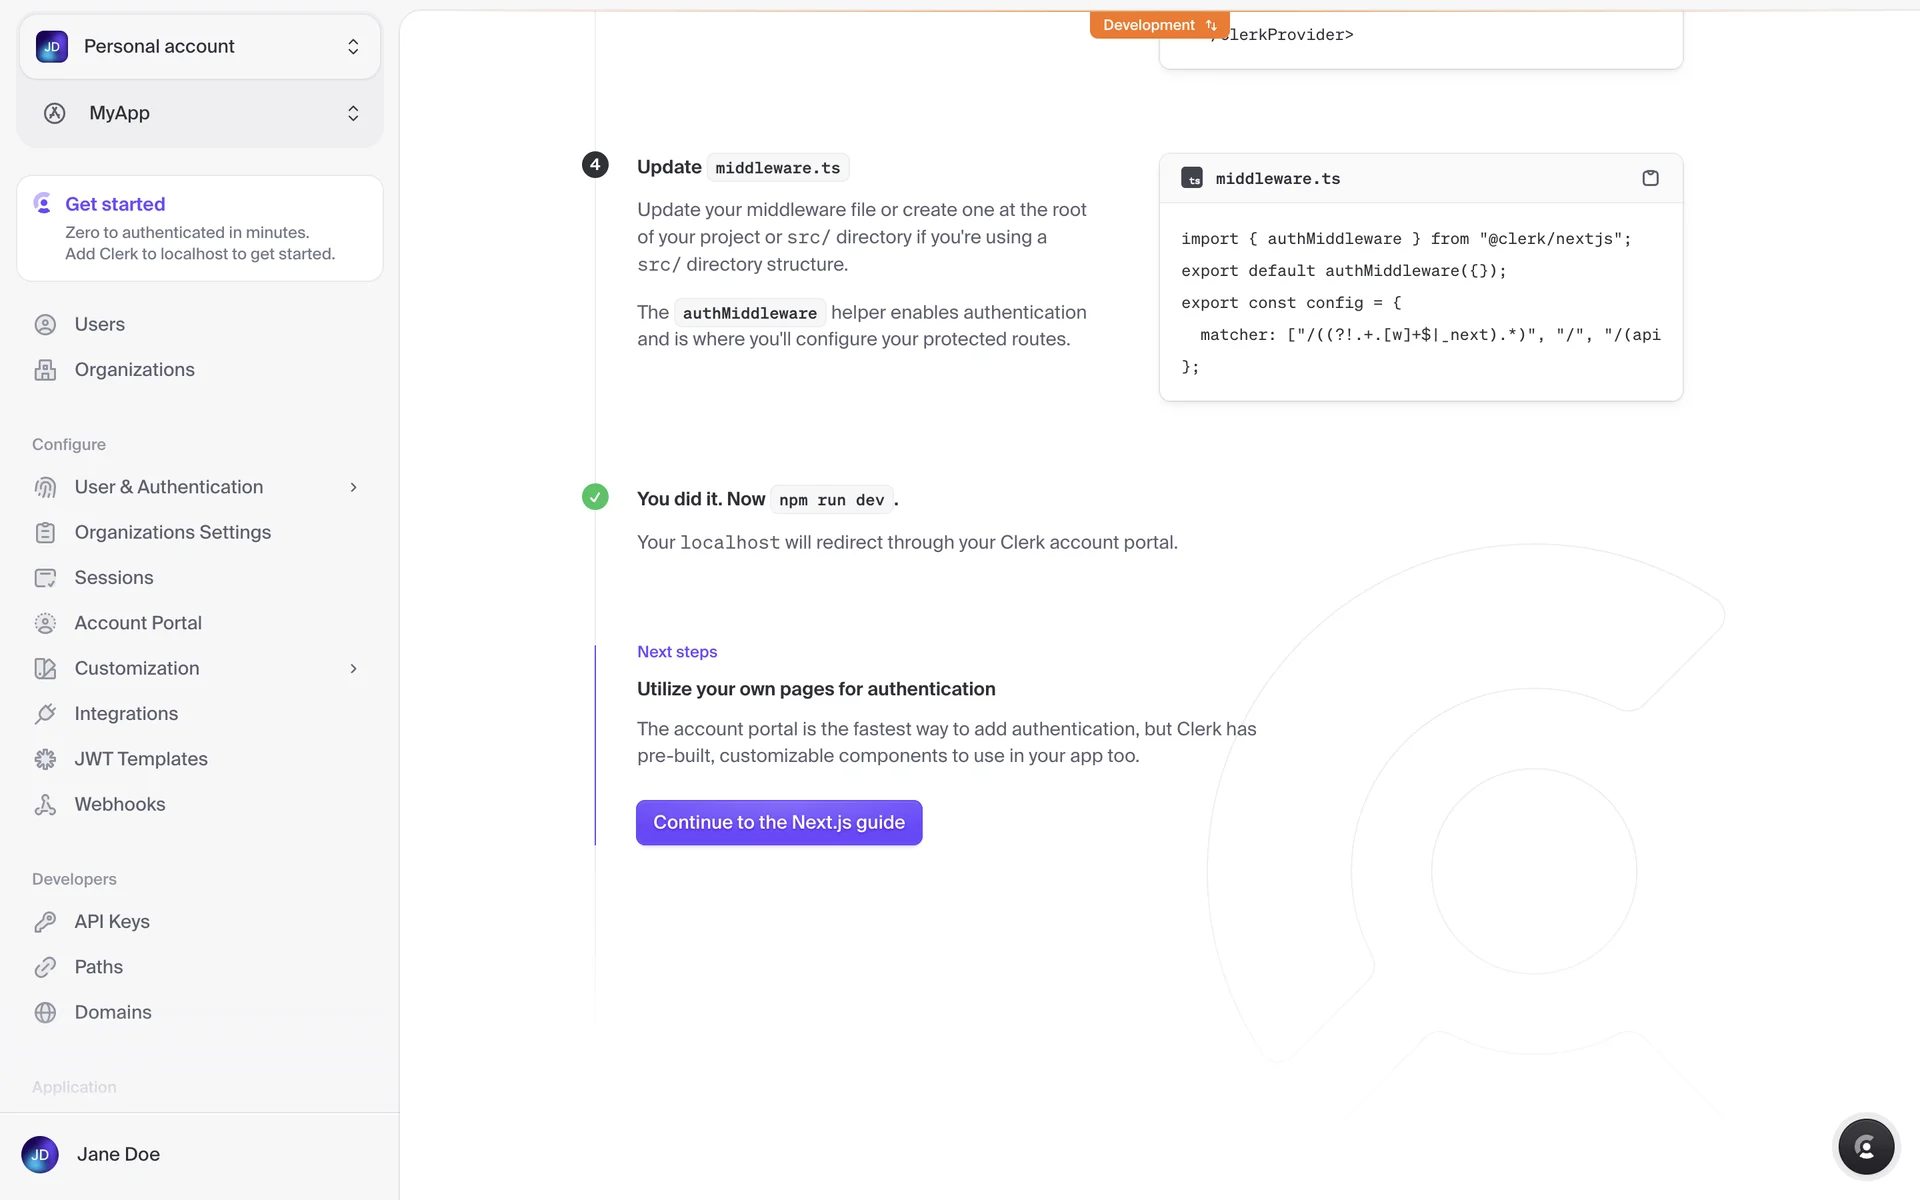Viewport: 1920px width, 1200px height.
Task: Expand the Customization submenu chevron
Action: tap(353, 668)
